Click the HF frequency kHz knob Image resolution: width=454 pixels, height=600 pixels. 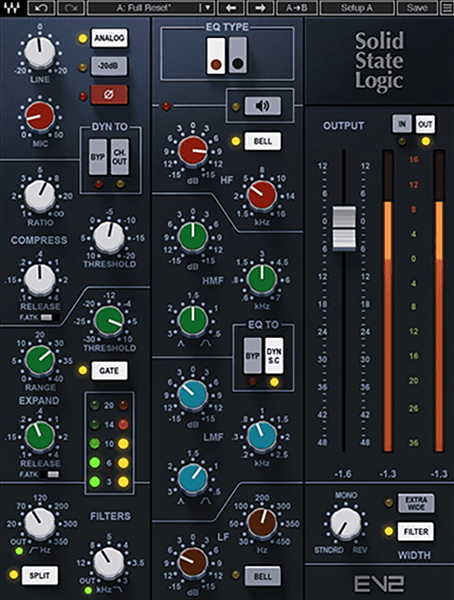(x=262, y=195)
